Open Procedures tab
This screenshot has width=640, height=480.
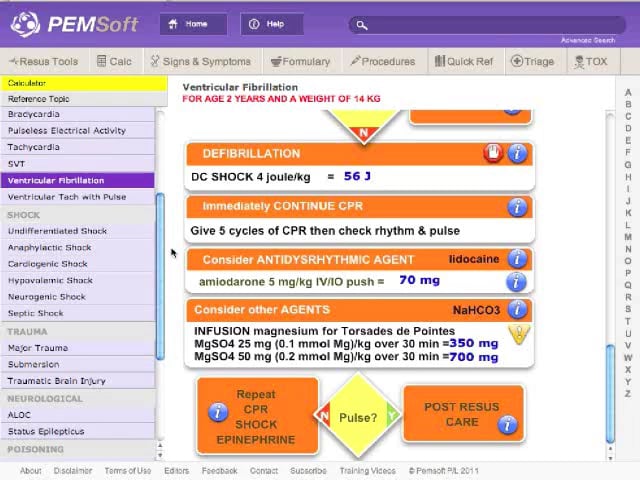384,62
